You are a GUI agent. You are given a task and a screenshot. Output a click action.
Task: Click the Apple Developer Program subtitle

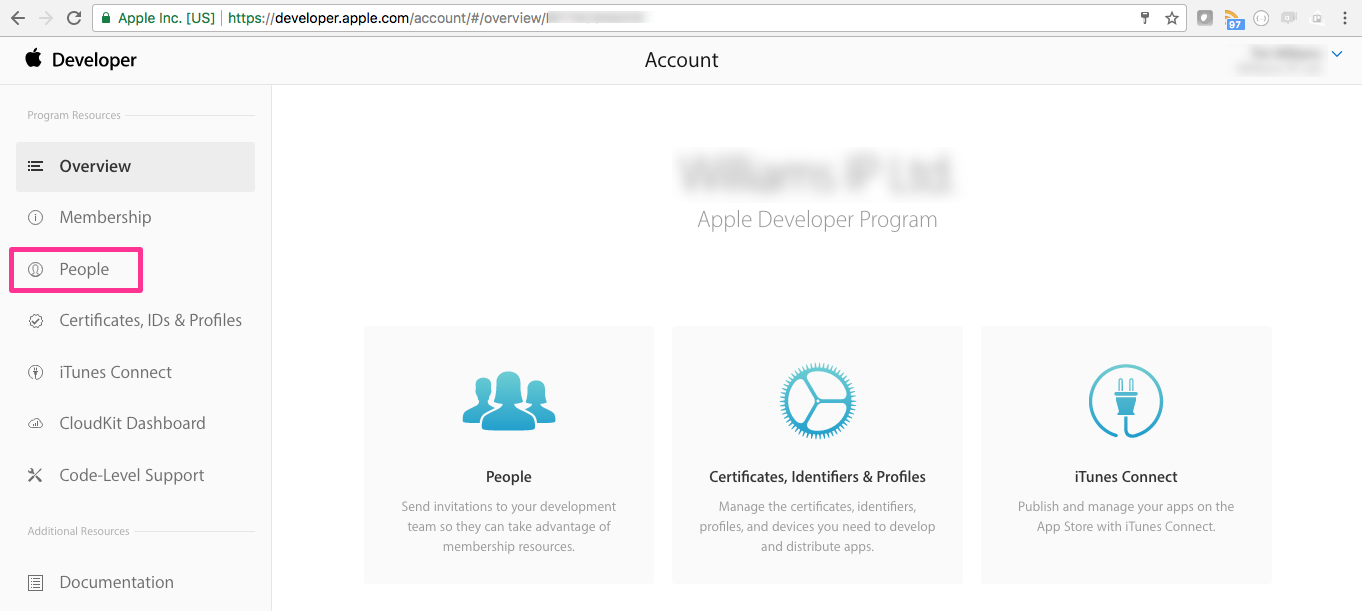[818, 220]
